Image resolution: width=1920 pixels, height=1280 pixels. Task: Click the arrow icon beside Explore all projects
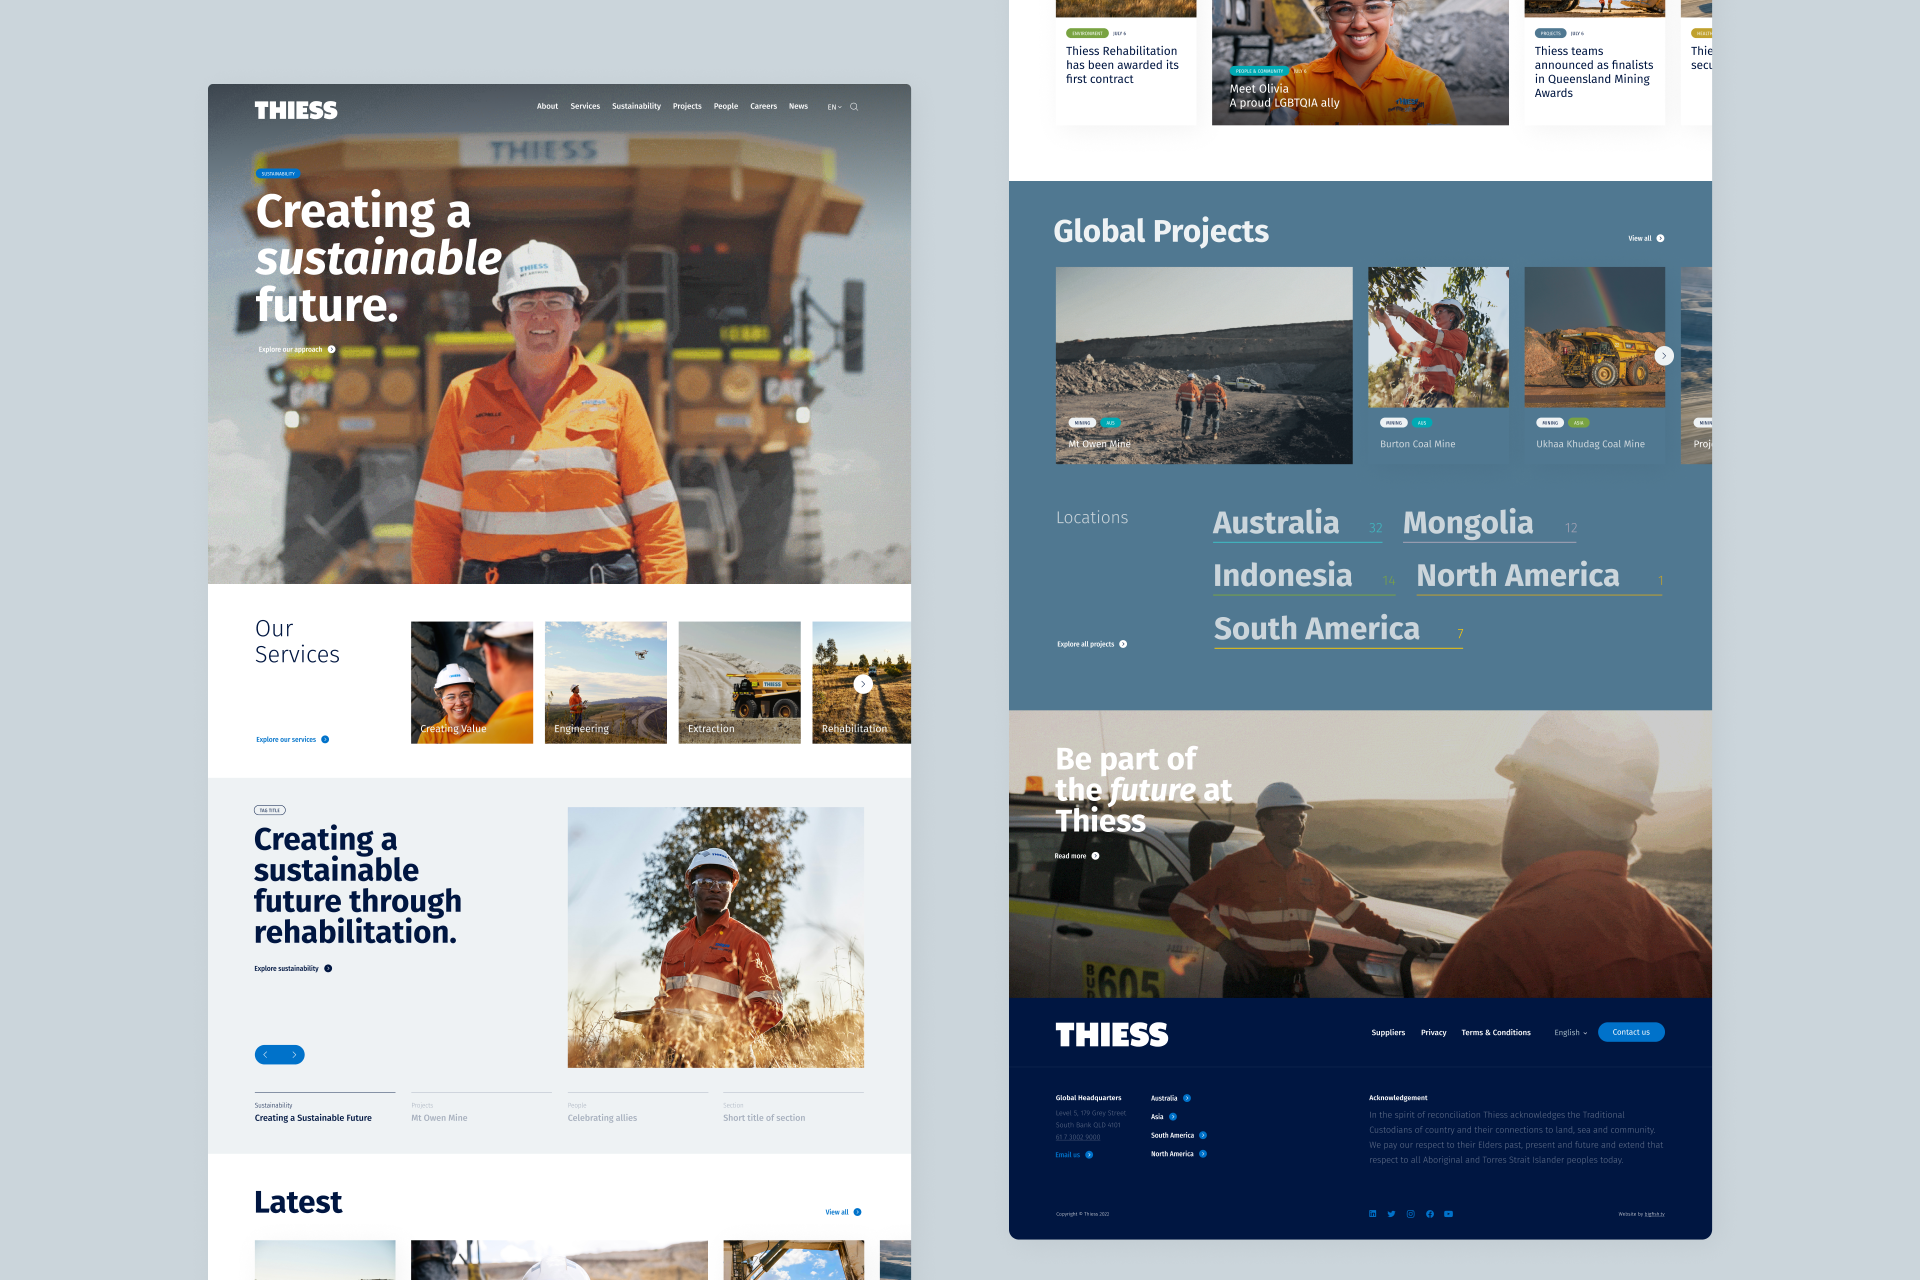pos(1123,644)
